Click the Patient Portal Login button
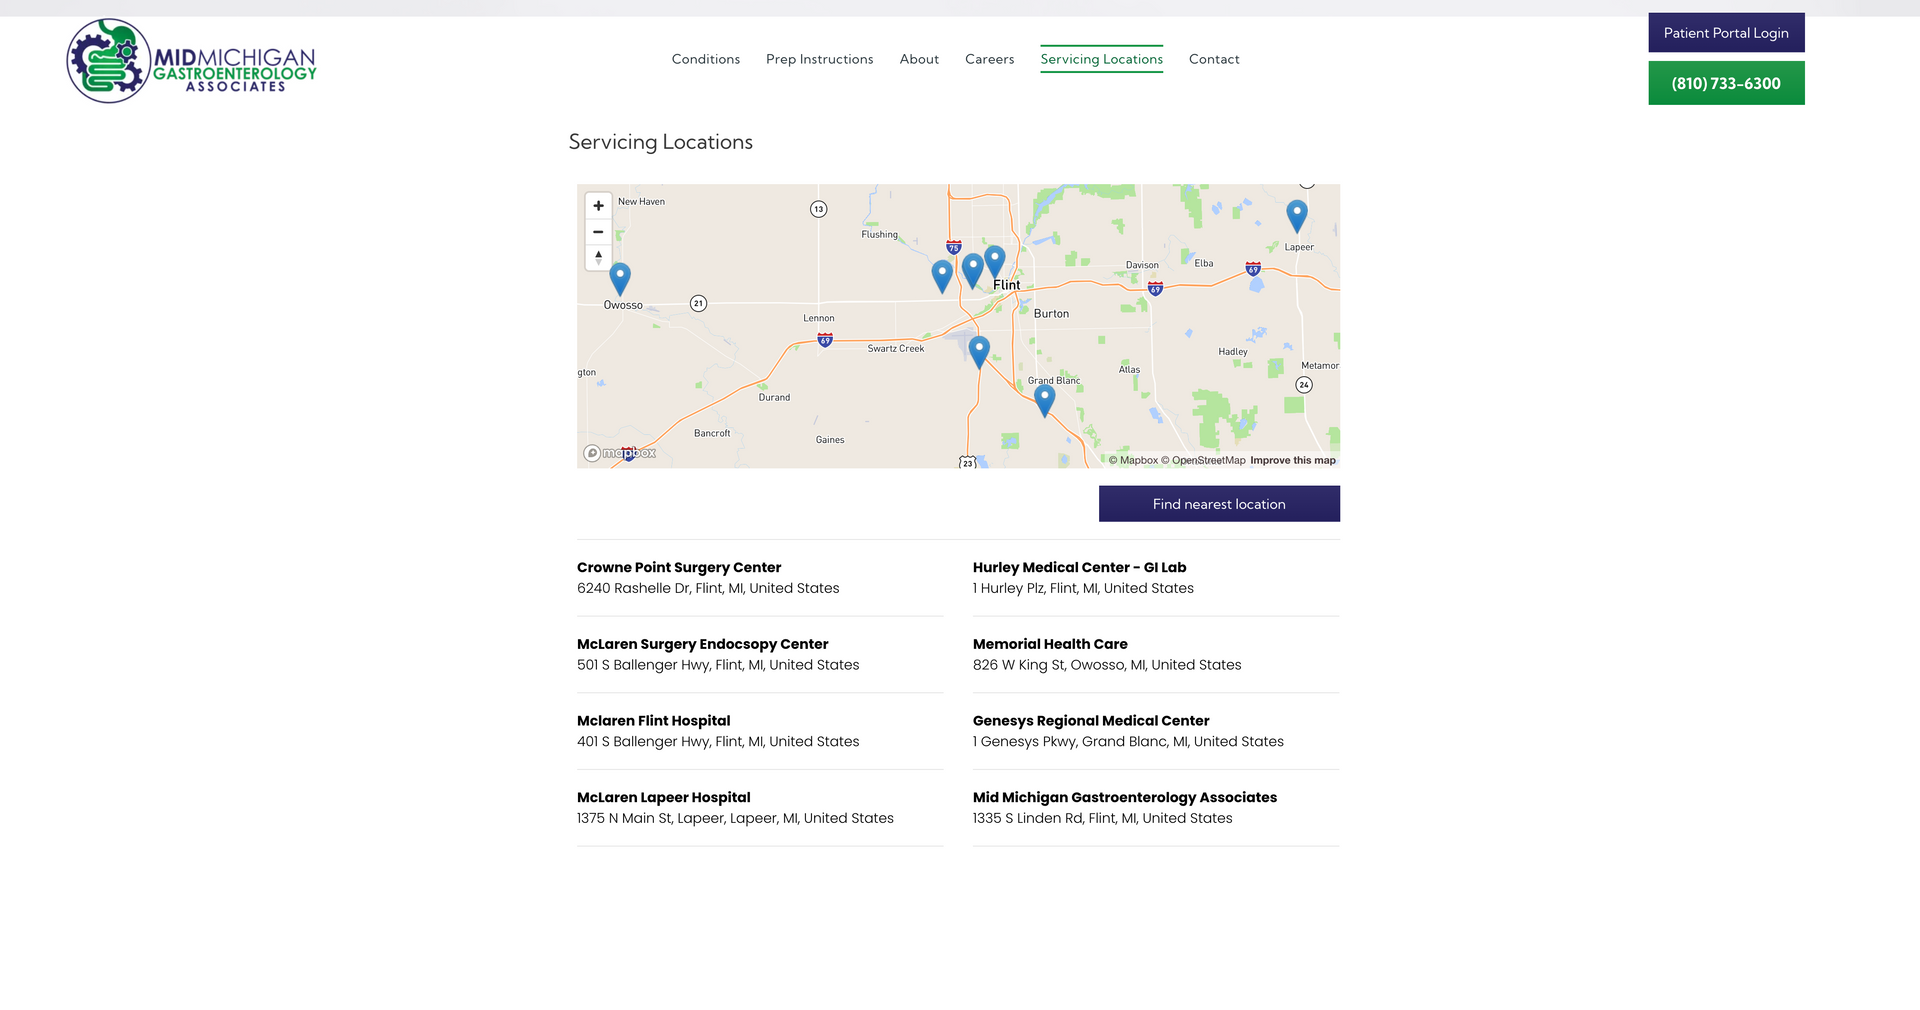This screenshot has height=1010, width=1920. coord(1726,33)
